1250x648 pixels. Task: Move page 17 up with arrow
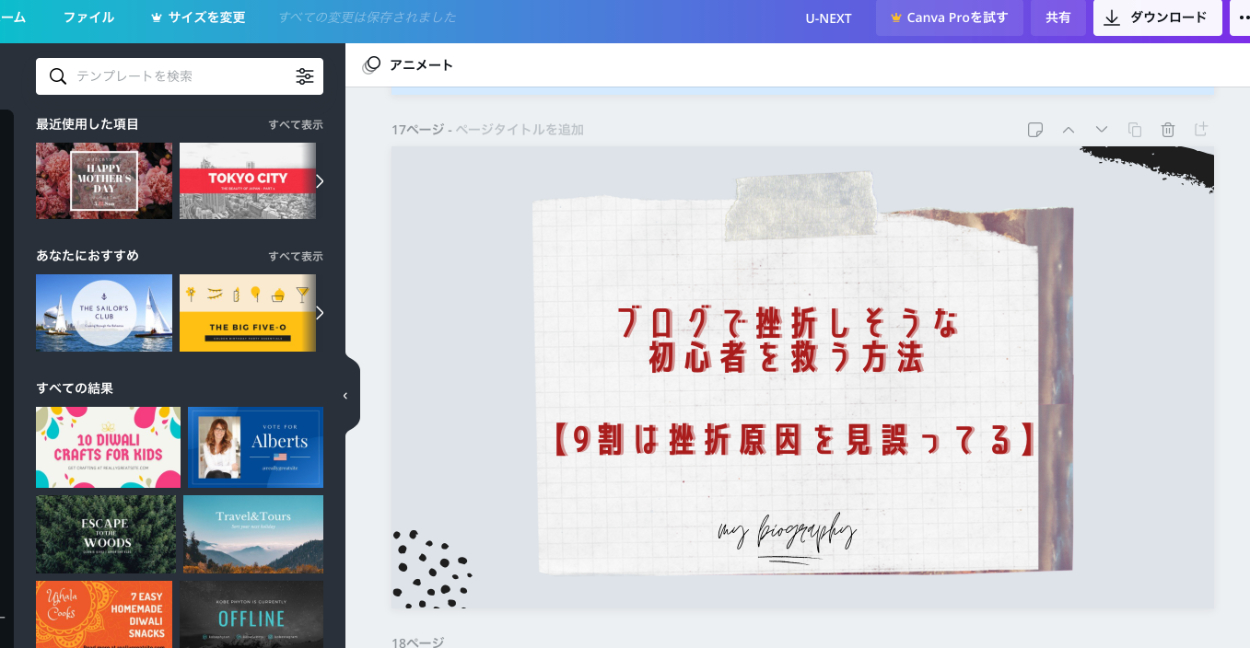coord(1068,130)
